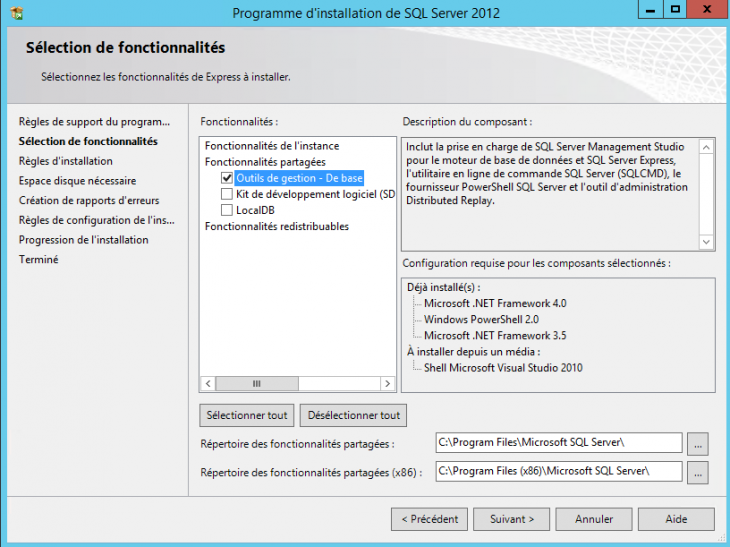Image resolution: width=730 pixels, height=547 pixels.
Task: Click feature list right scroll arrow
Action: pyautogui.click(x=387, y=384)
